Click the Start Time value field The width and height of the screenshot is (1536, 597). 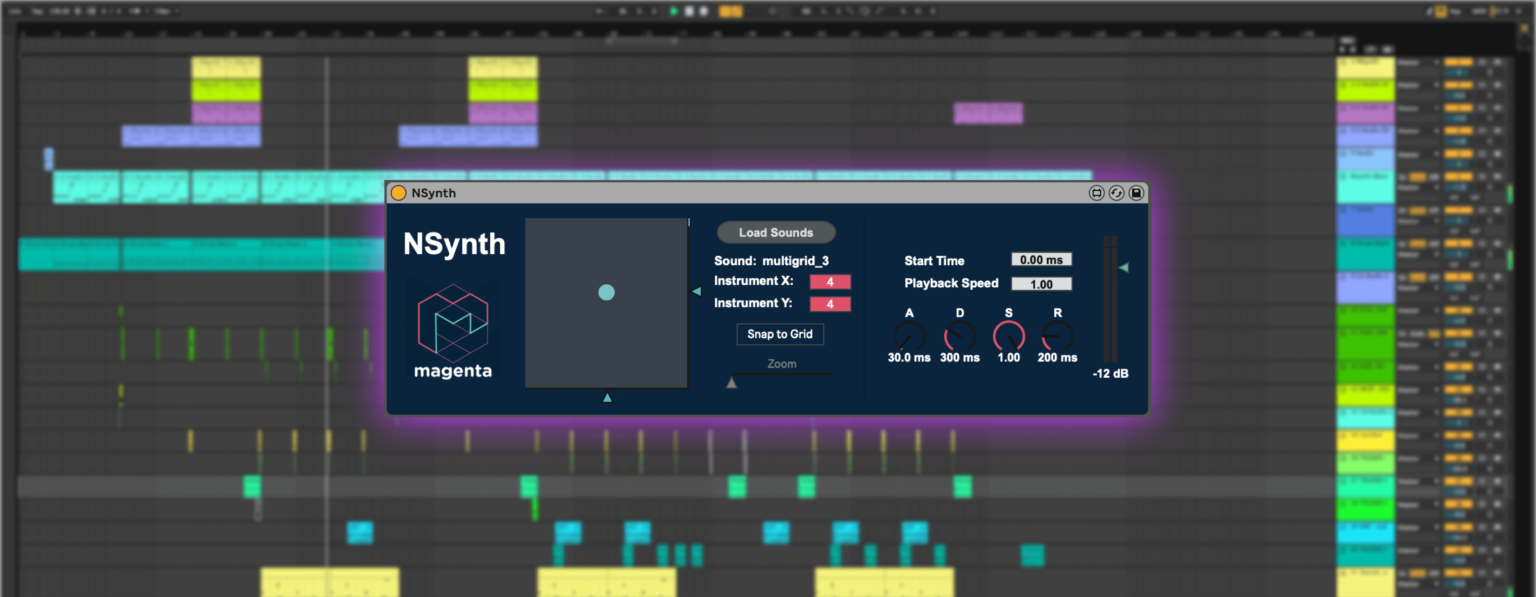(x=1041, y=260)
